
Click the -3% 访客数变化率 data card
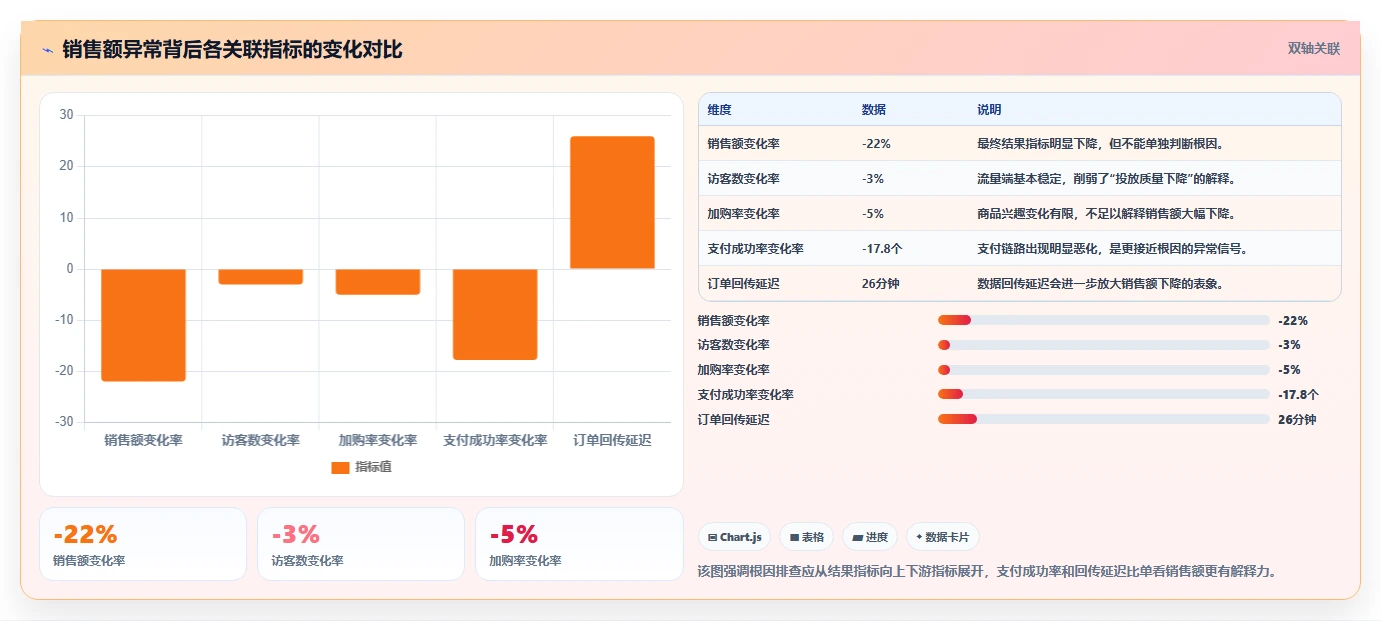(x=361, y=544)
